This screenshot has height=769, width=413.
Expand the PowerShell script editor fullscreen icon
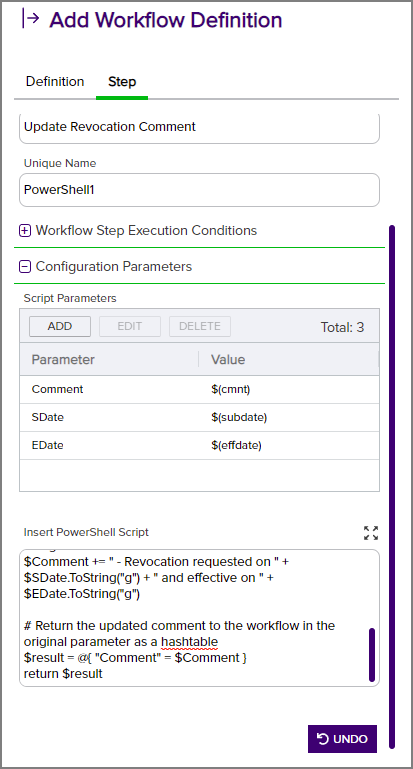click(371, 533)
